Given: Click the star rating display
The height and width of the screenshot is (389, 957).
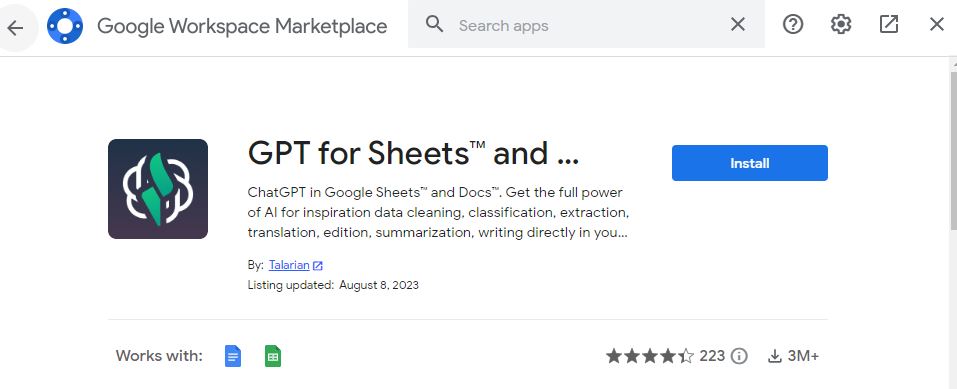Looking at the screenshot, I should point(649,355).
